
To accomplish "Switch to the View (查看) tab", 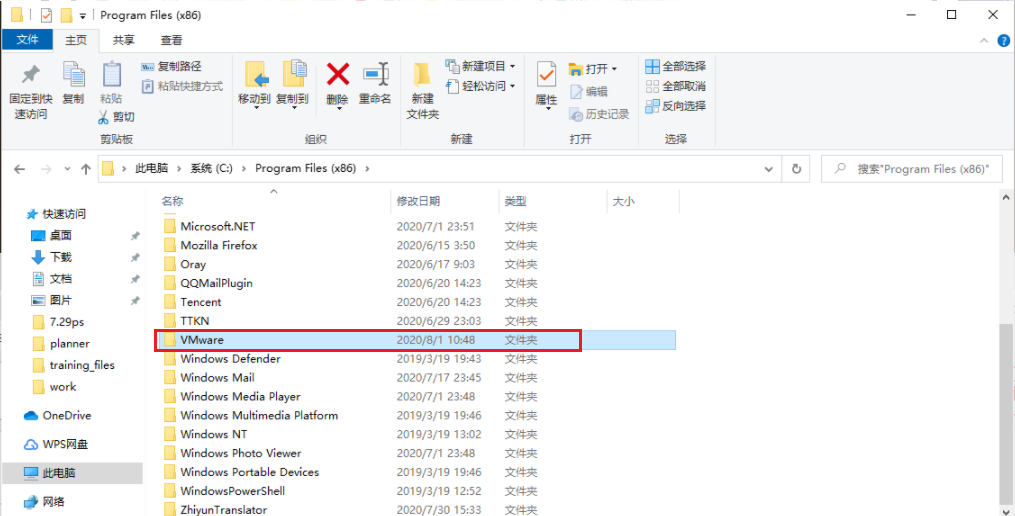I will tap(172, 40).
